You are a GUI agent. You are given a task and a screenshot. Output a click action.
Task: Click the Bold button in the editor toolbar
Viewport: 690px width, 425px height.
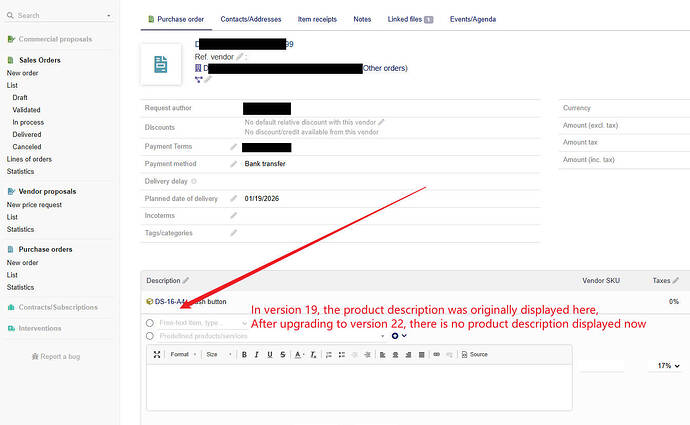(x=244, y=354)
